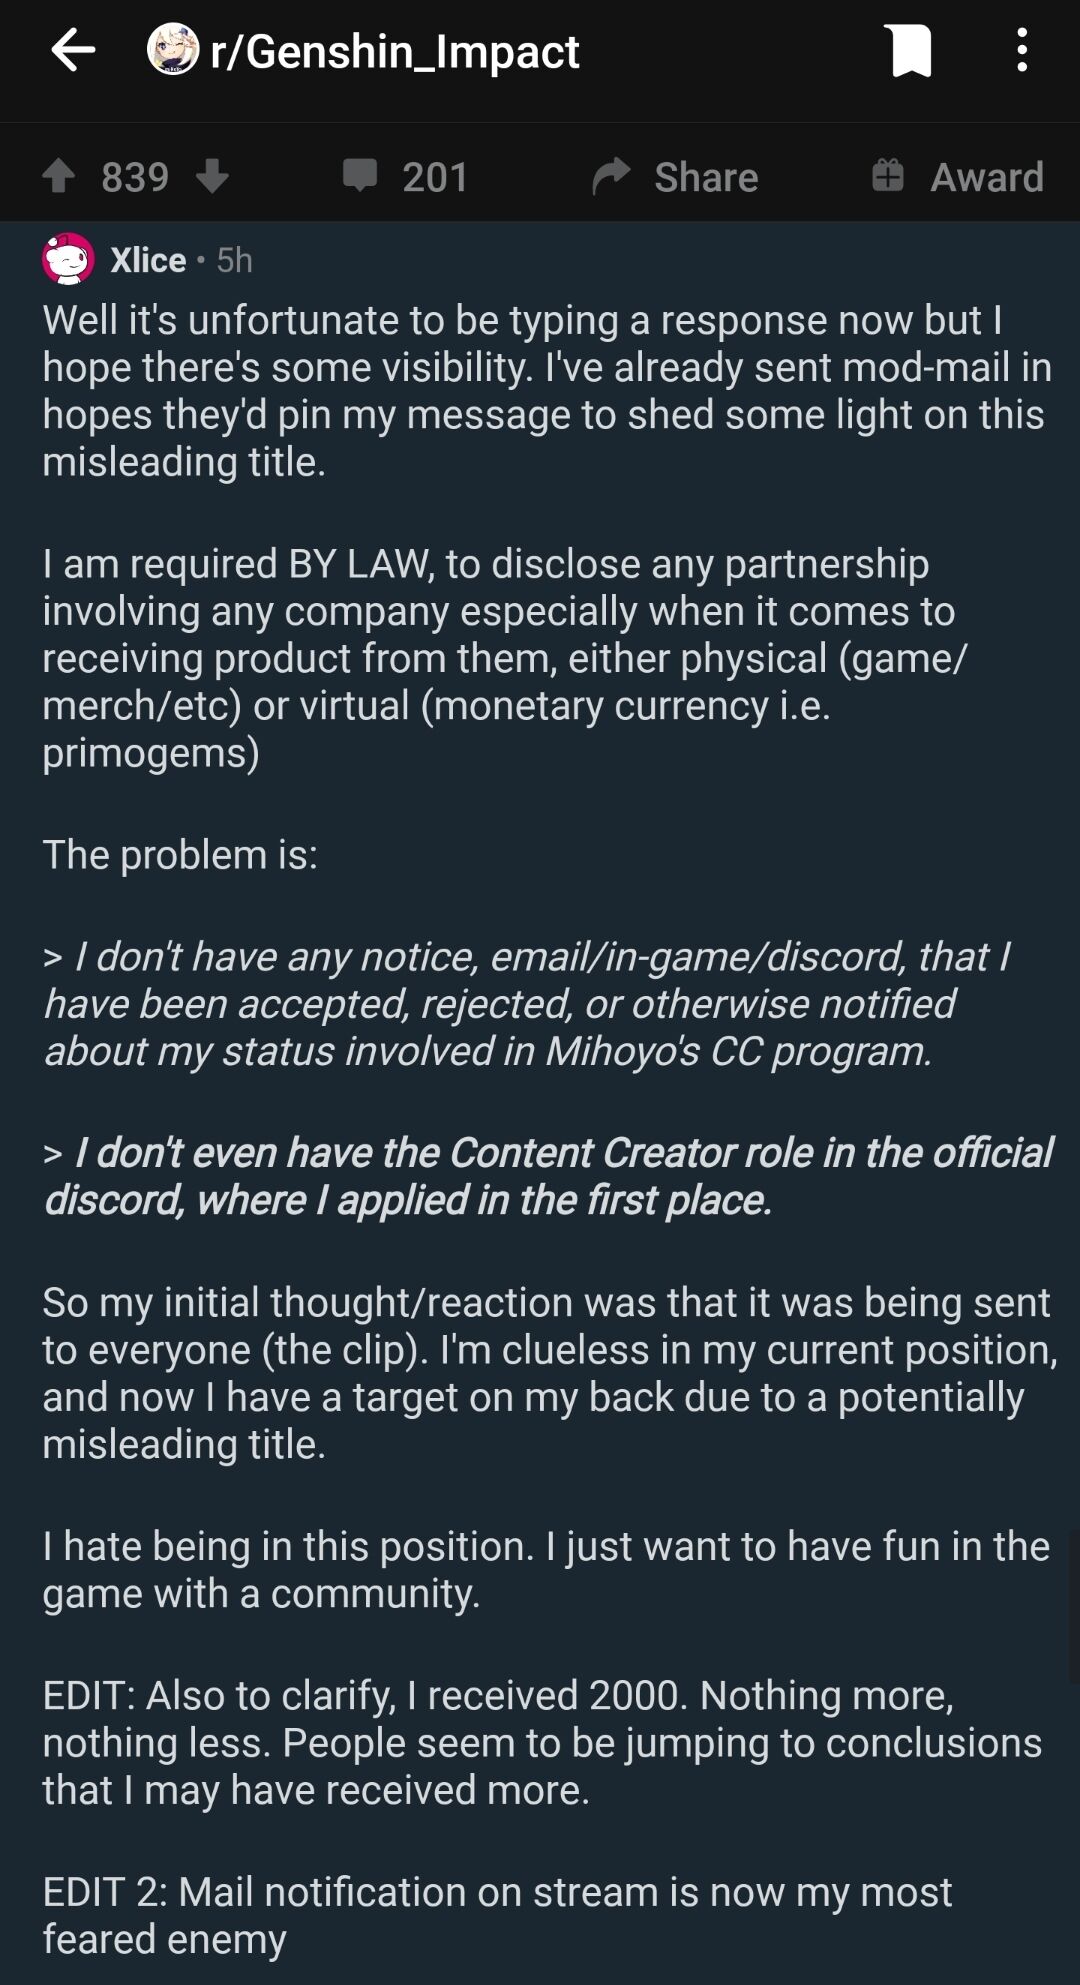1080x1985 pixels.
Task: Upvote the post
Action: (59, 177)
